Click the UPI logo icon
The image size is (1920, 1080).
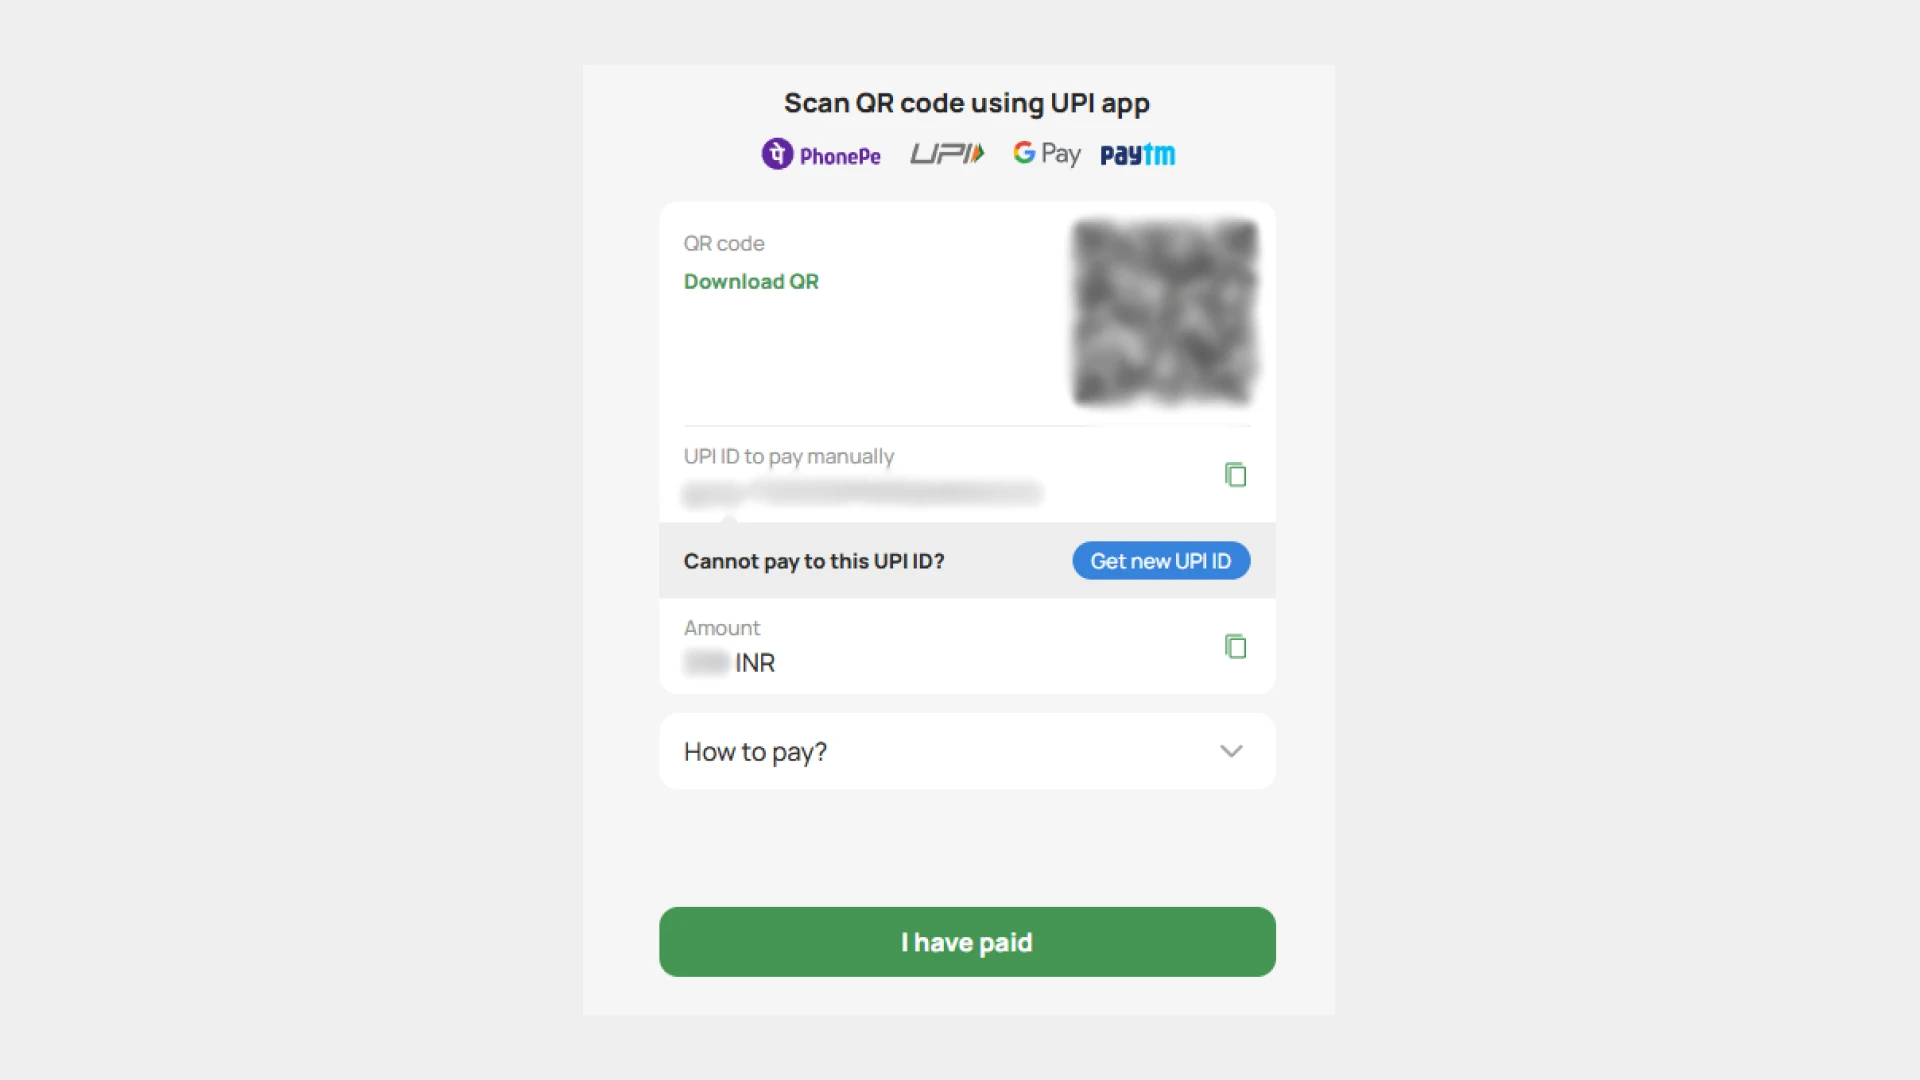tap(946, 153)
